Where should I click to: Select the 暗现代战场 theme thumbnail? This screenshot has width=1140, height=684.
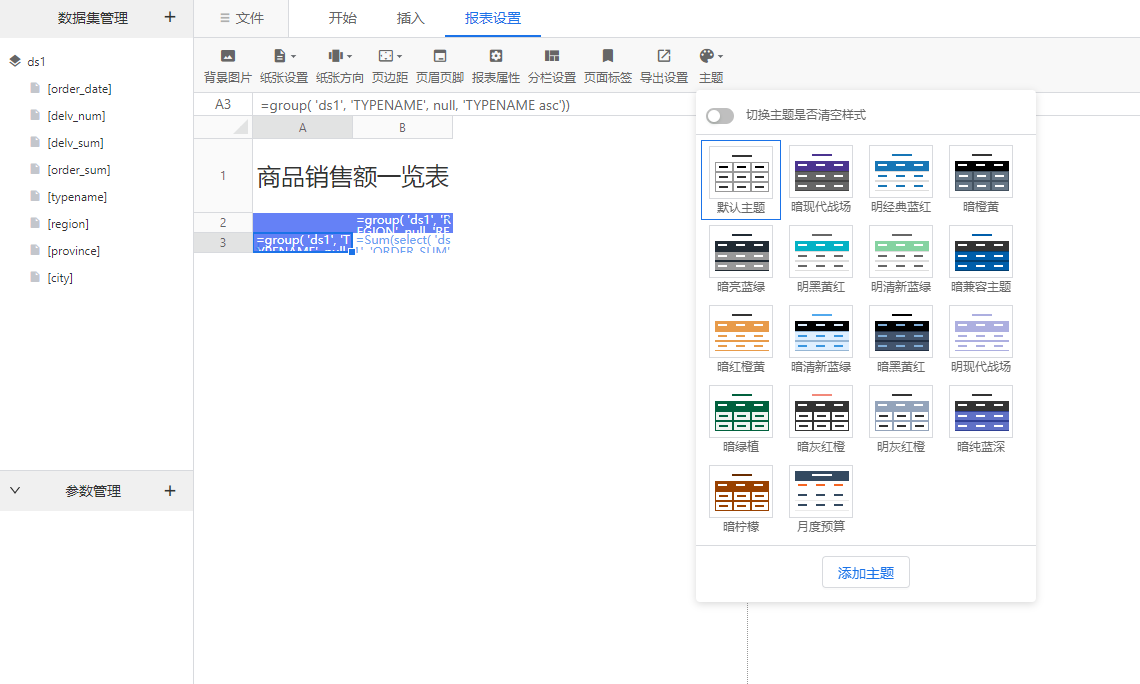click(821, 172)
